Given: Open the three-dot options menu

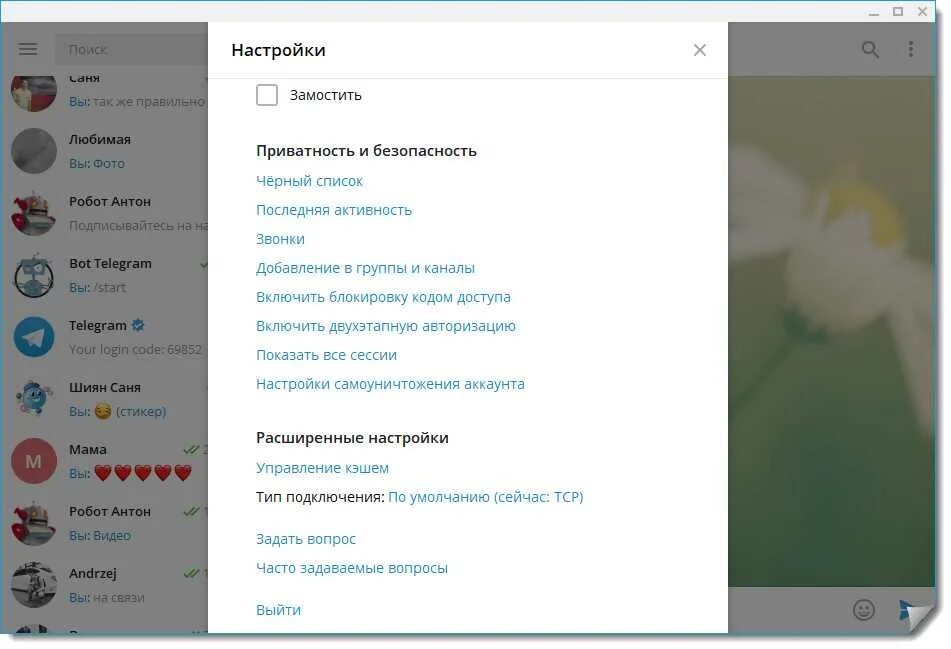Looking at the screenshot, I should [909, 48].
